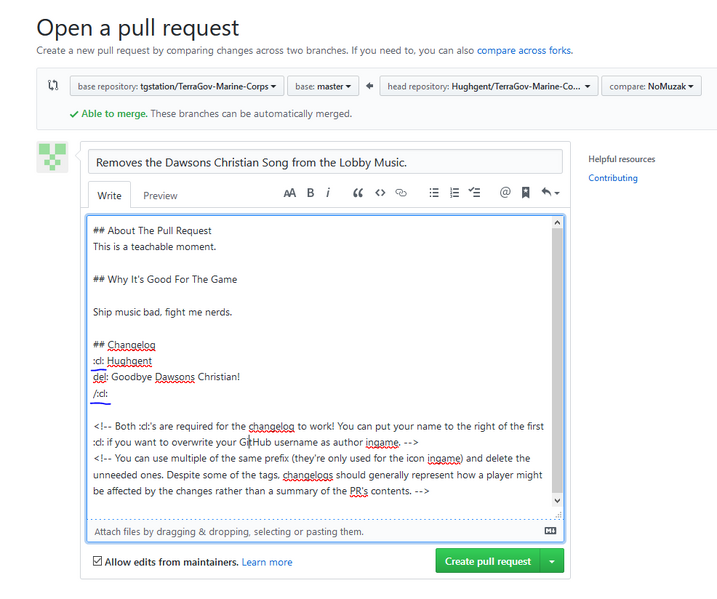The height and width of the screenshot is (599, 717).
Task: Expand Create pull request options arrow
Action: click(x=552, y=561)
